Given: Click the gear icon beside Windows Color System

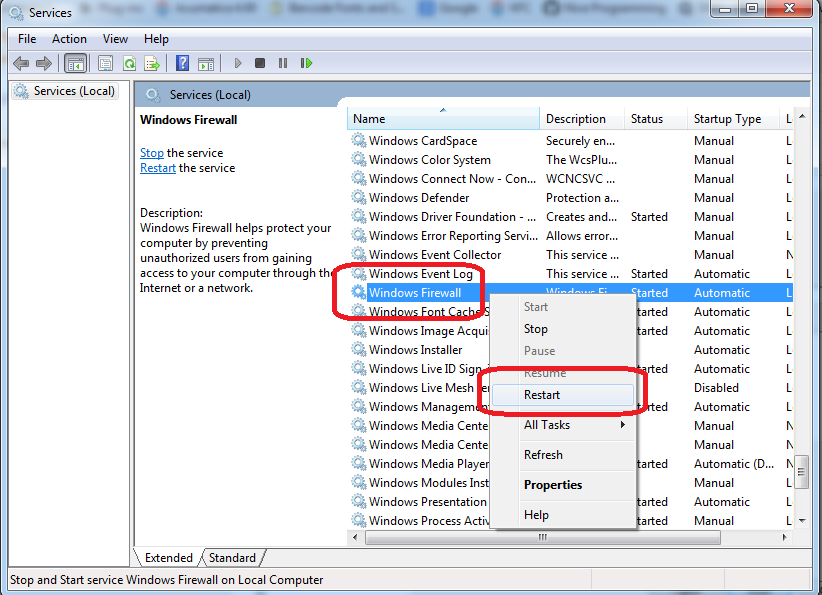Looking at the screenshot, I should tap(359, 159).
